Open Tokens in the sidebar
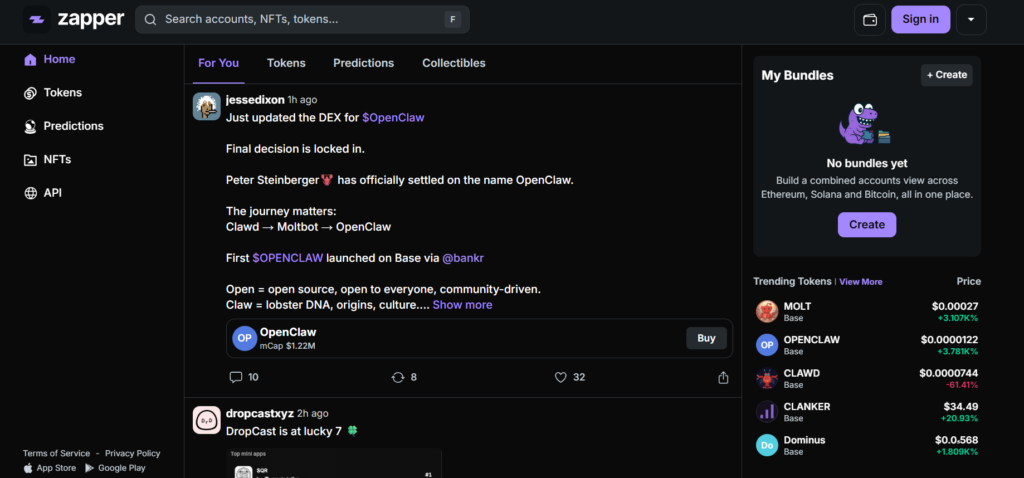 63,93
